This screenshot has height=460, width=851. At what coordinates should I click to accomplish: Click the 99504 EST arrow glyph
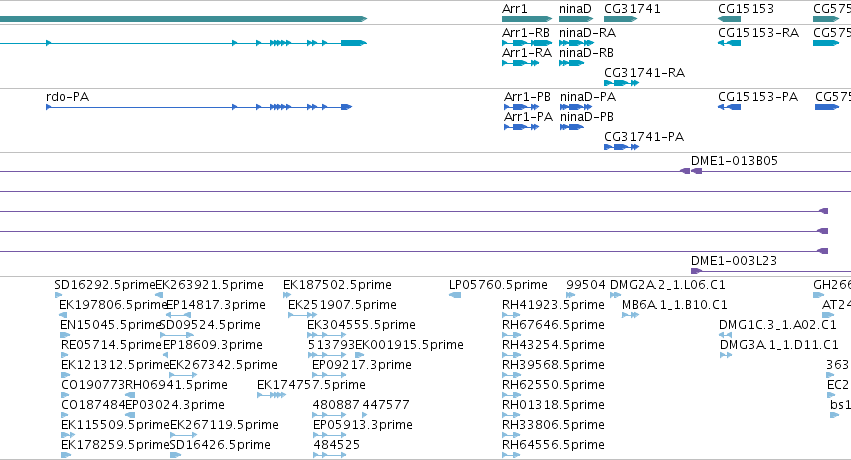570,295
